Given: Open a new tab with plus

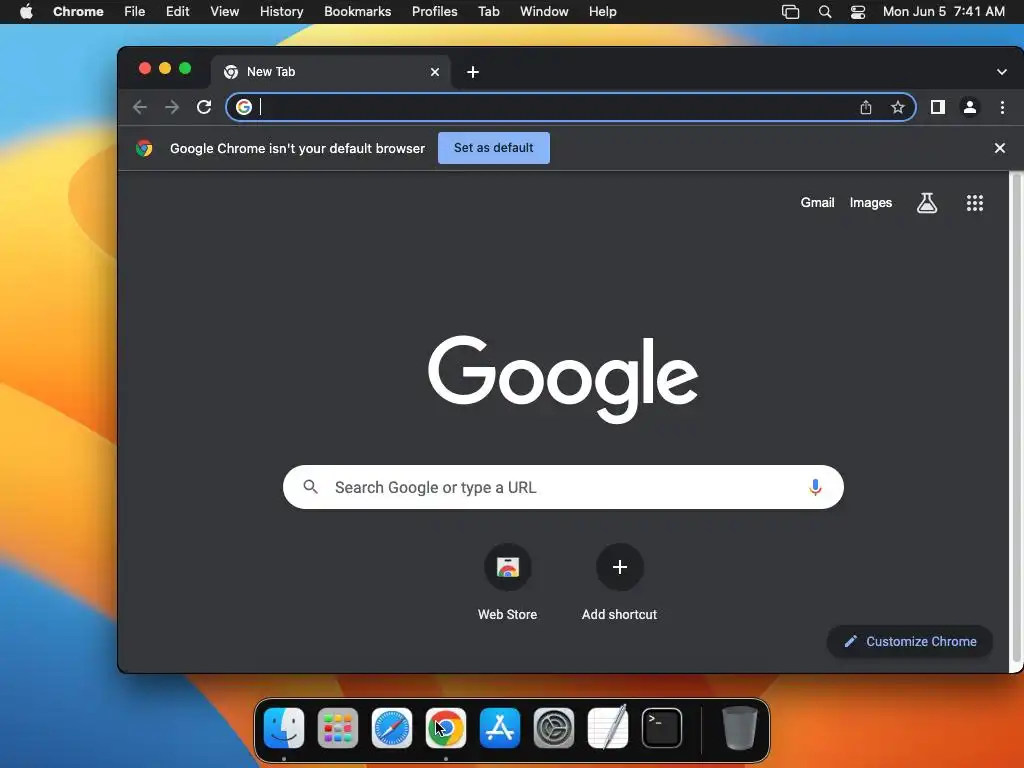Looking at the screenshot, I should [x=473, y=72].
